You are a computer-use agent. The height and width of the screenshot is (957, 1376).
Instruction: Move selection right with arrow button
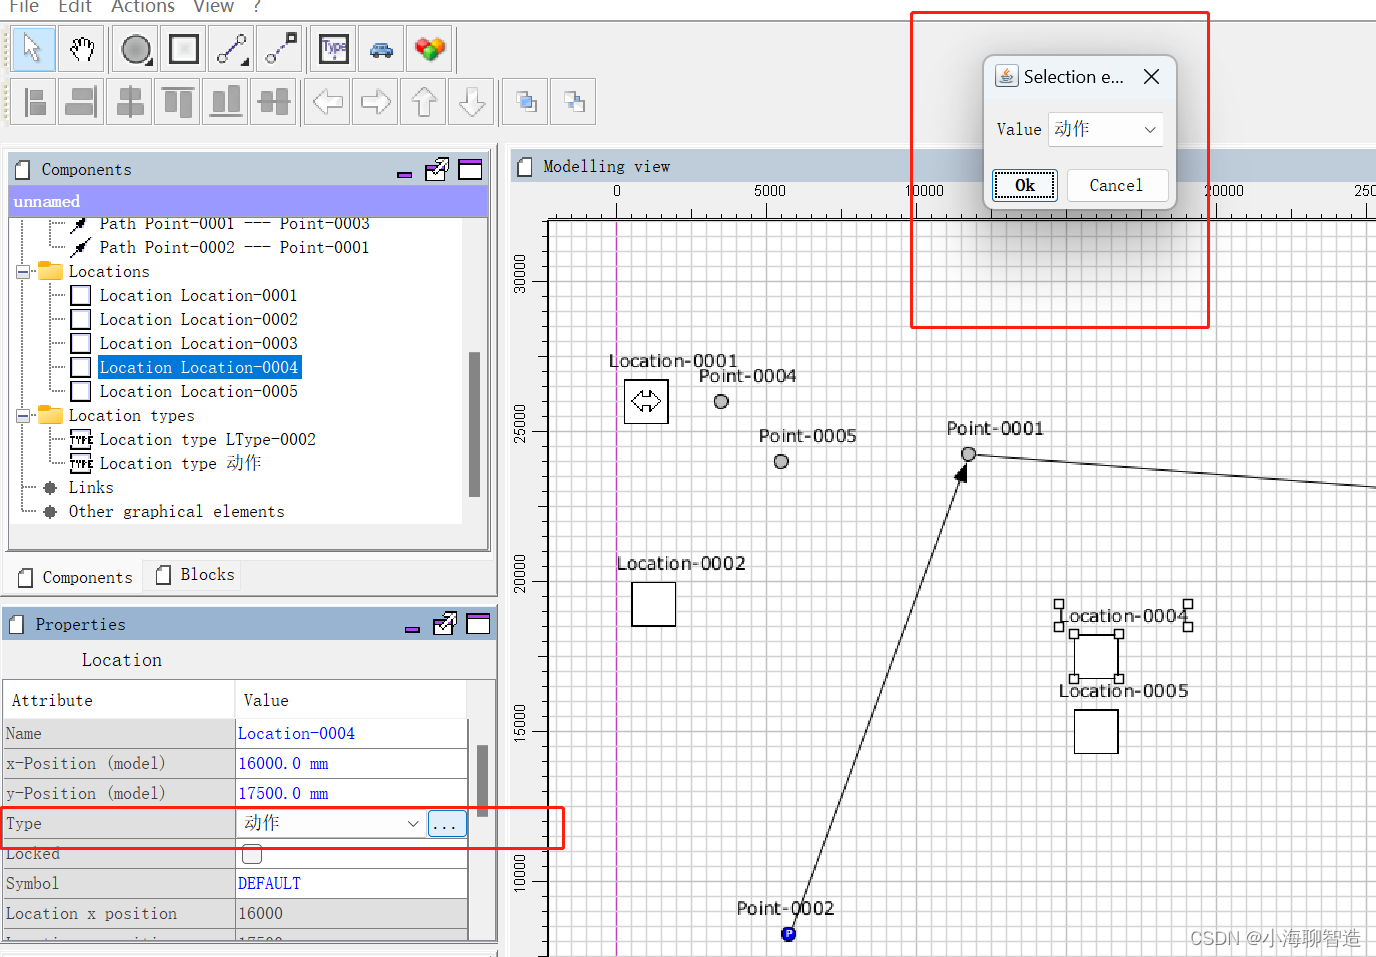click(x=376, y=101)
